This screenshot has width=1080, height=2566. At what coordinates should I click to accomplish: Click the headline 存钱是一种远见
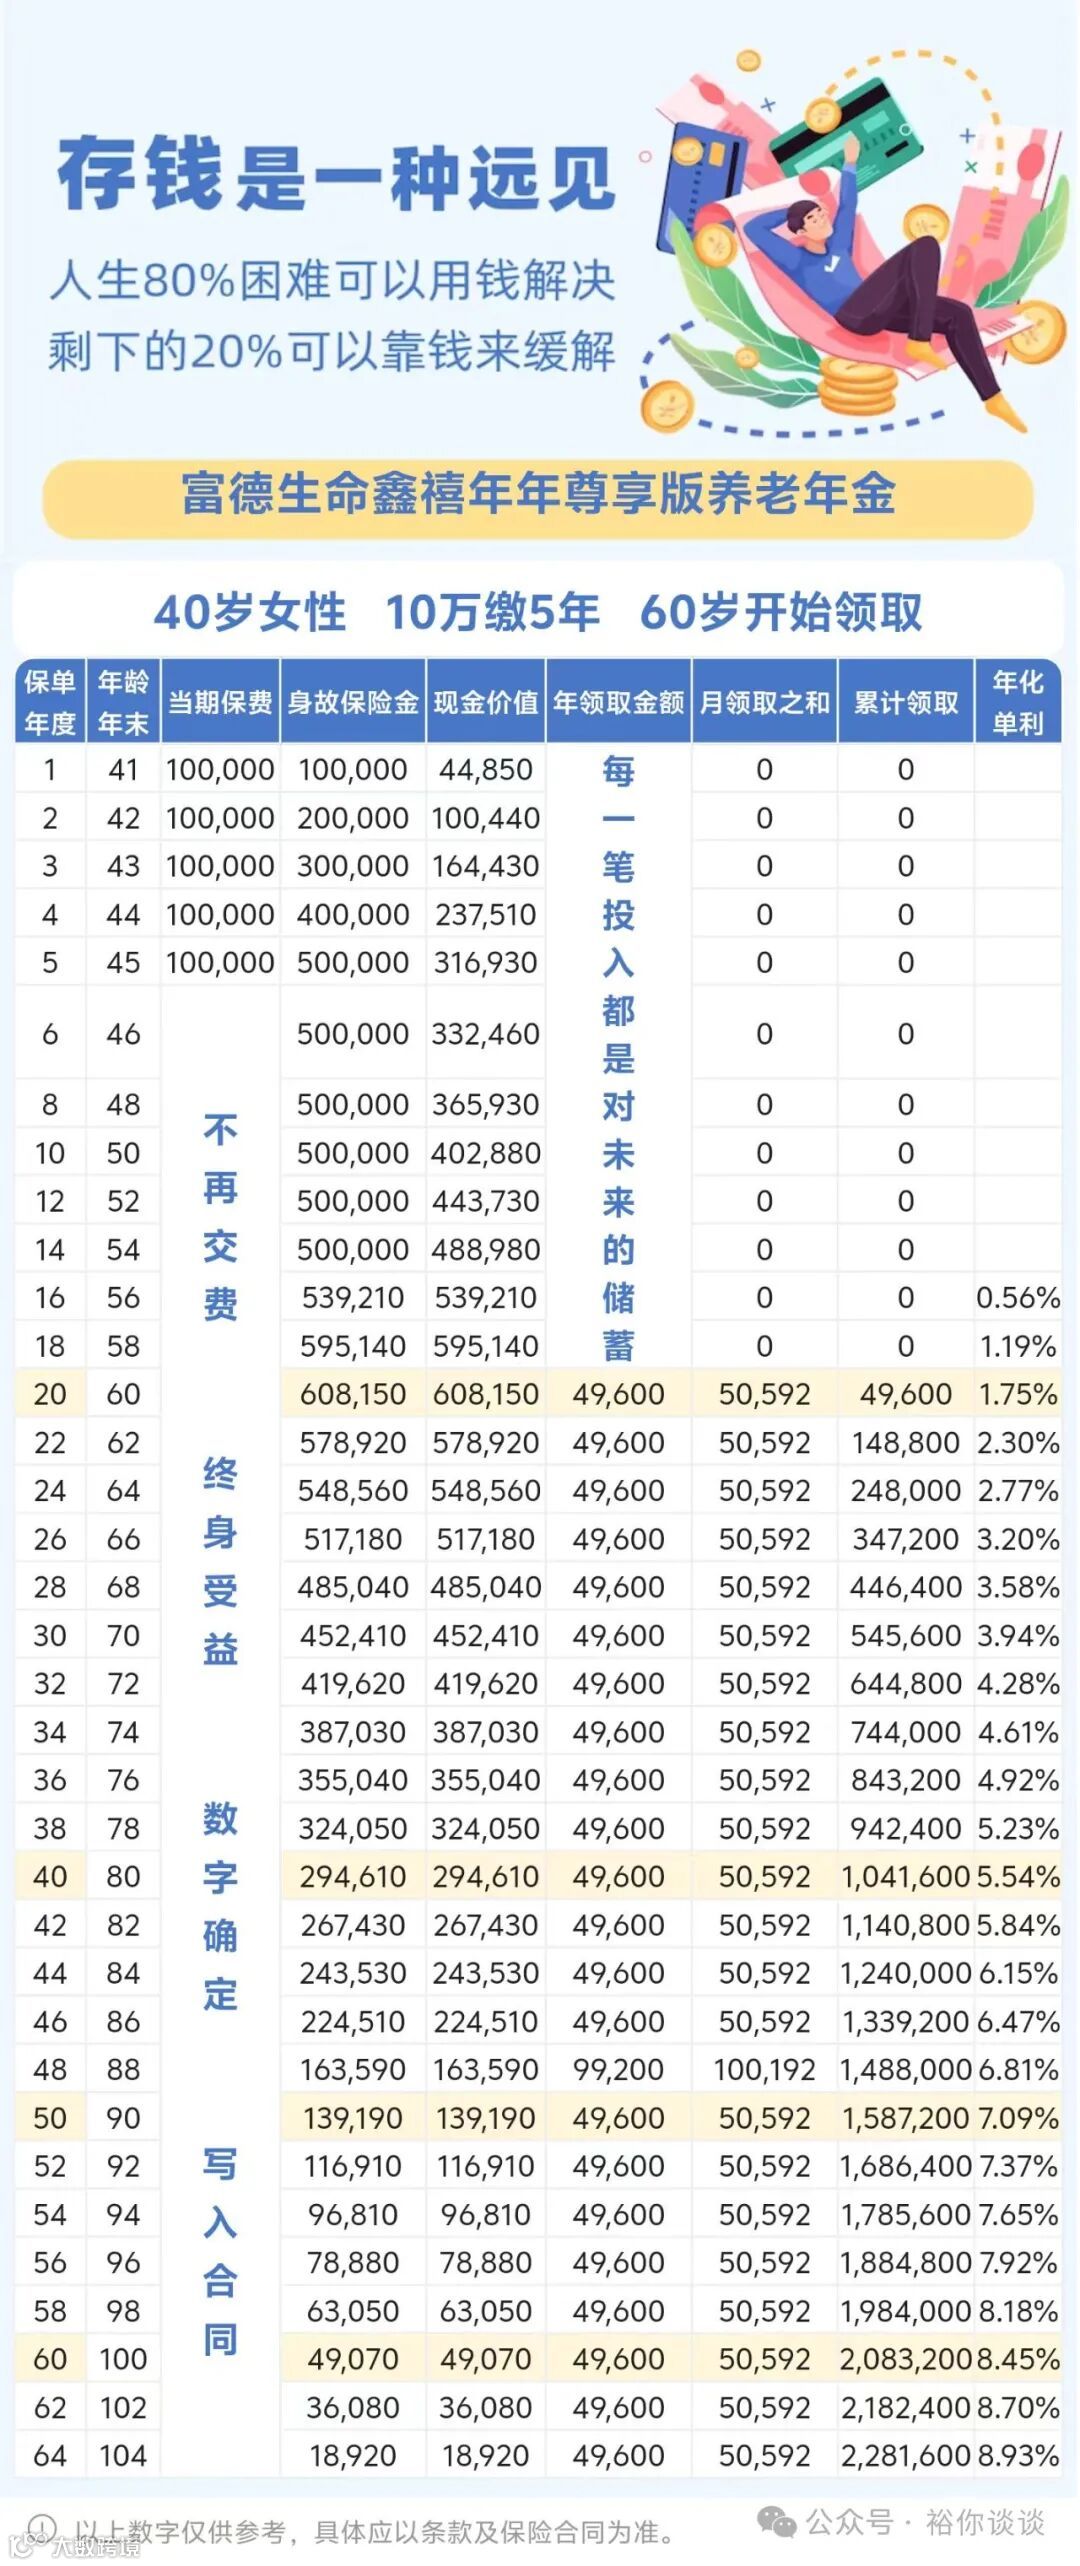click(335, 176)
